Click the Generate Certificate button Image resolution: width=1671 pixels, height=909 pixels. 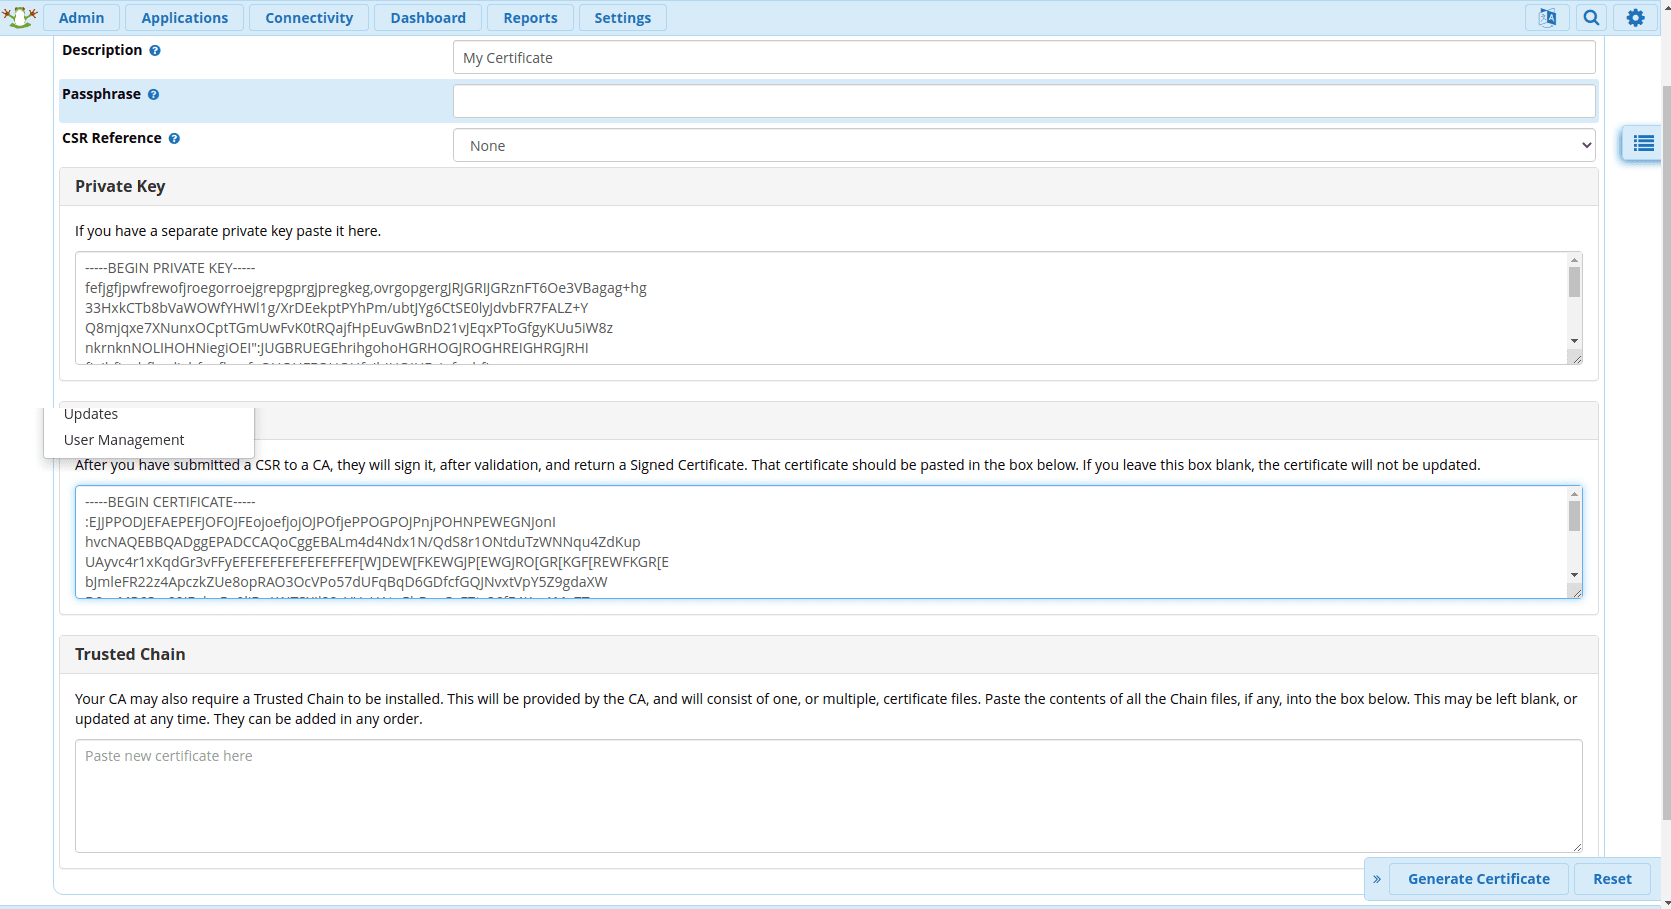(x=1479, y=879)
